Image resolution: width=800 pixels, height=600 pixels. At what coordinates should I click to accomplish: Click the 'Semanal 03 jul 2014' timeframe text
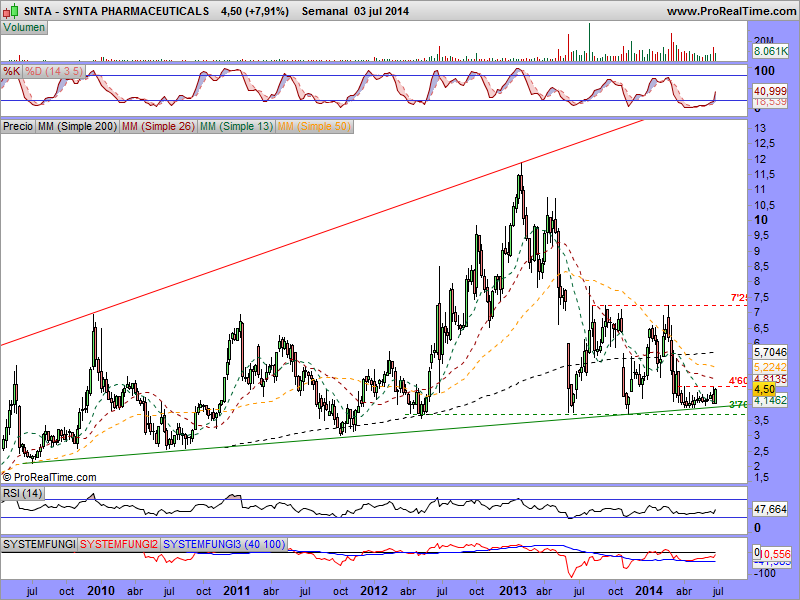(x=355, y=11)
